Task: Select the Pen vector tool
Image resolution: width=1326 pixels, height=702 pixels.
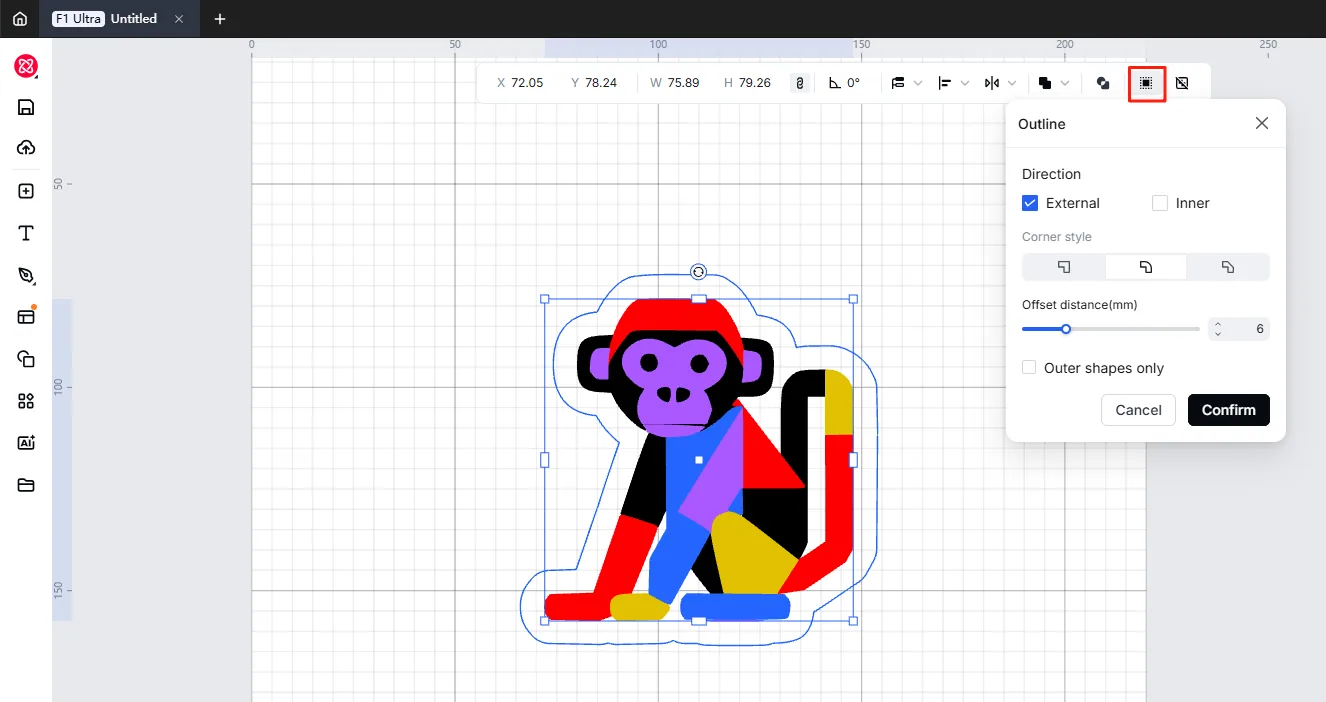Action: 26,275
